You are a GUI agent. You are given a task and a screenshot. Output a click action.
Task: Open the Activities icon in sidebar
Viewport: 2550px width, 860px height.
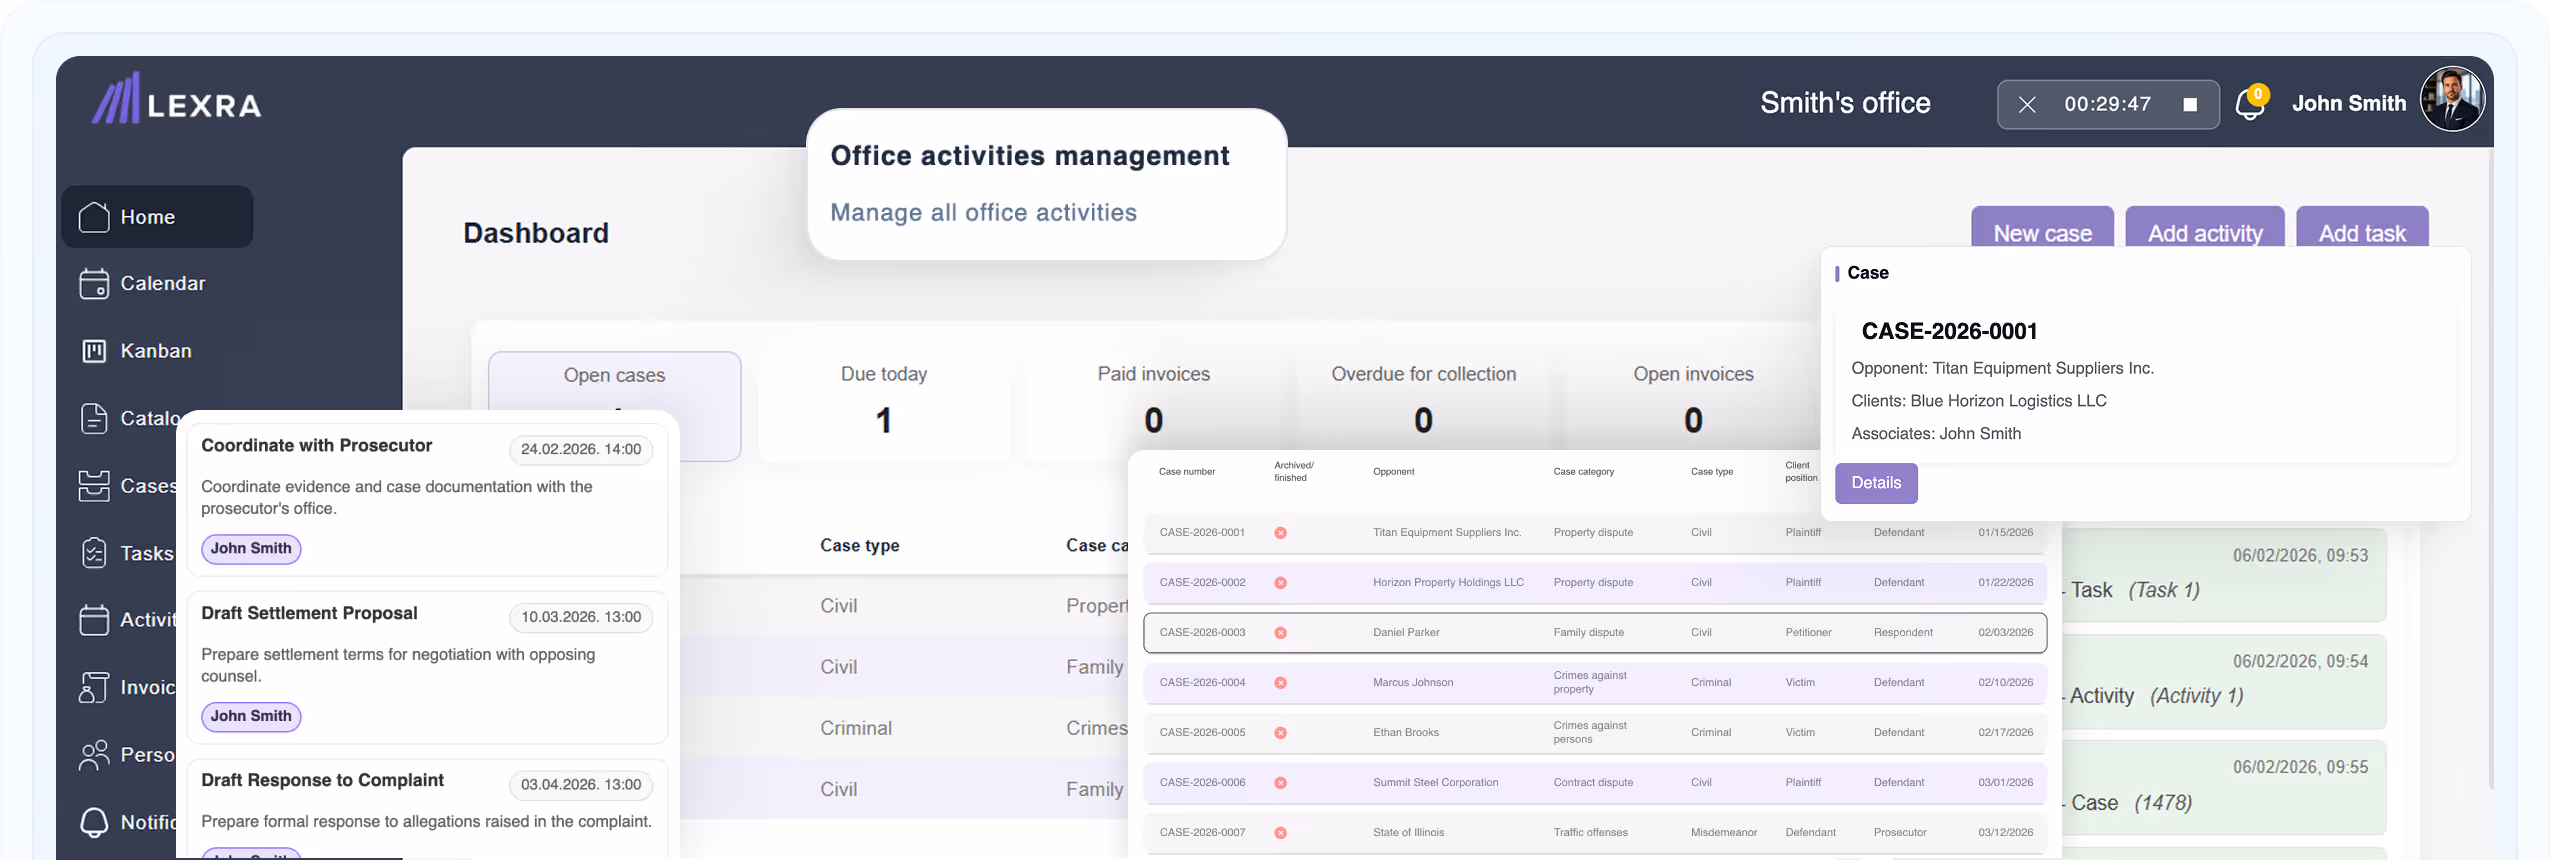click(94, 620)
